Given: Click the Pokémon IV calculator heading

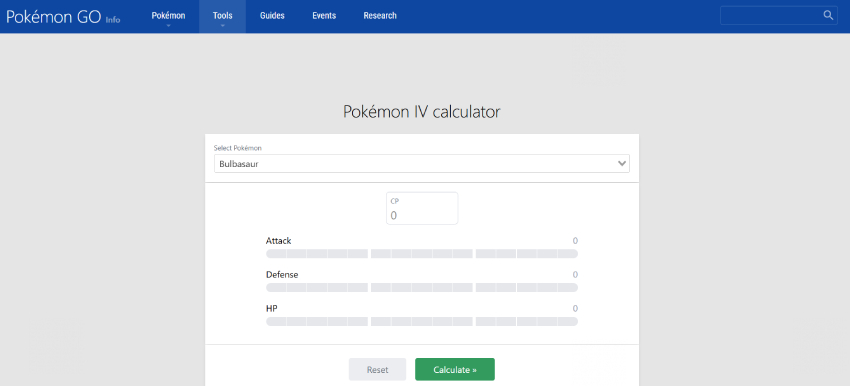Looking at the screenshot, I should (422, 112).
